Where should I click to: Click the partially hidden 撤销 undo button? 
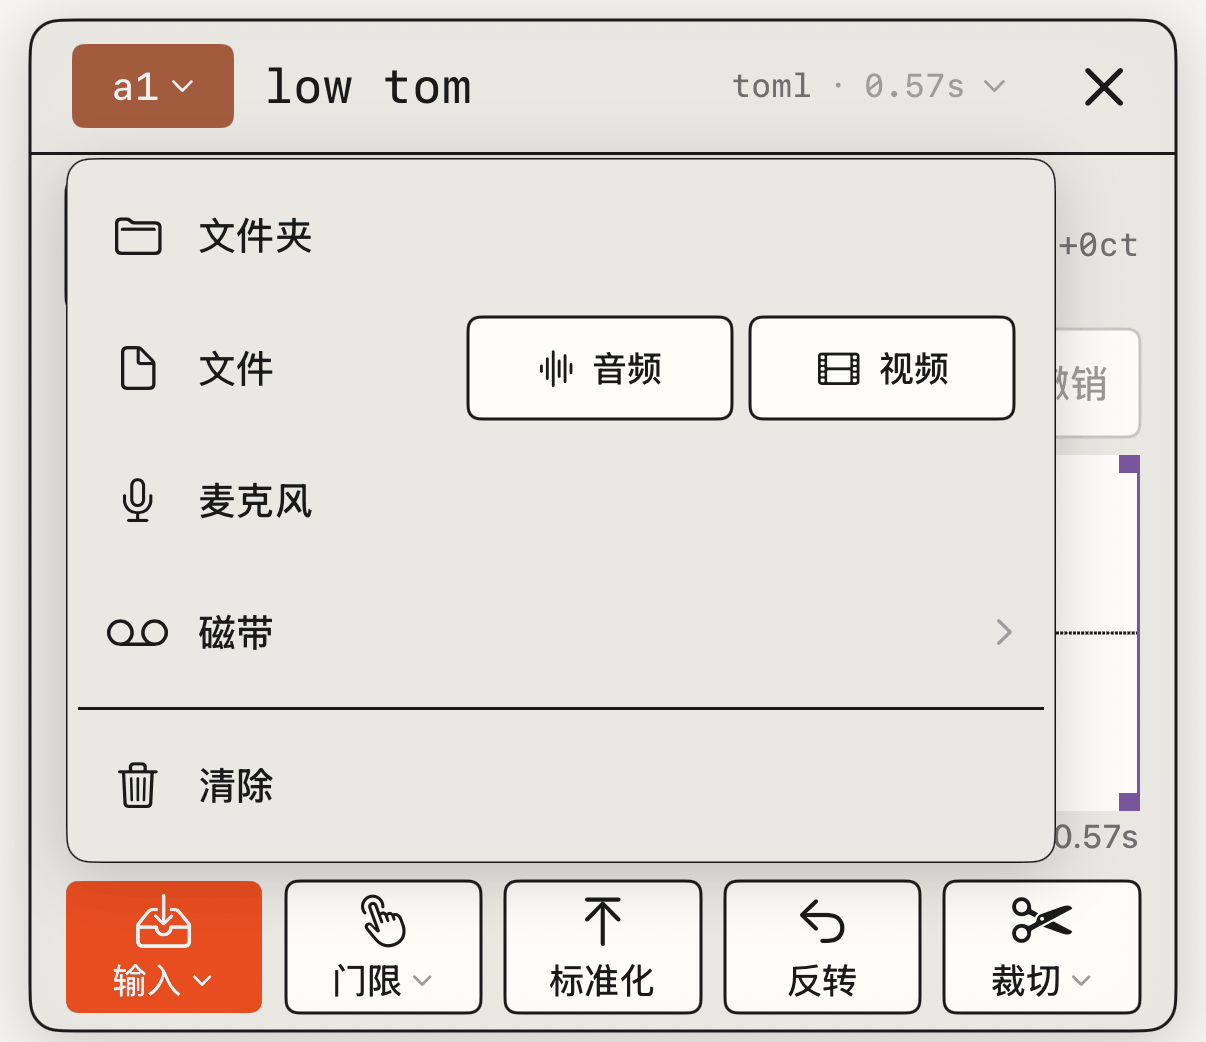pos(1096,383)
